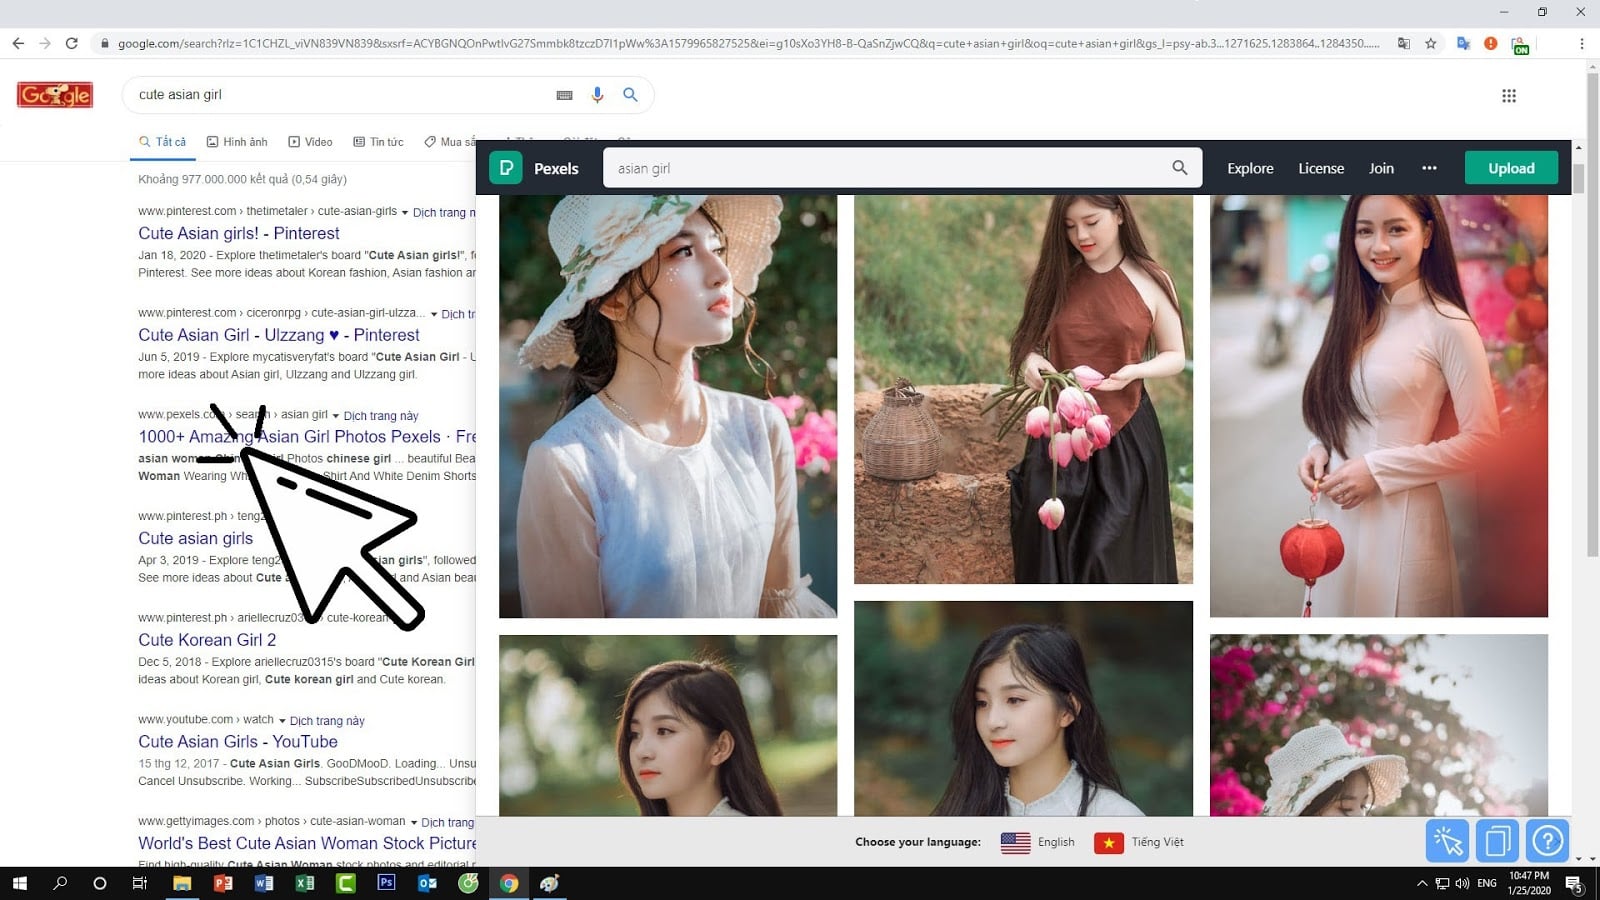Click 'Dịch trang này' beside the YouTube result
Screen dimensions: 1600x900
(327, 721)
